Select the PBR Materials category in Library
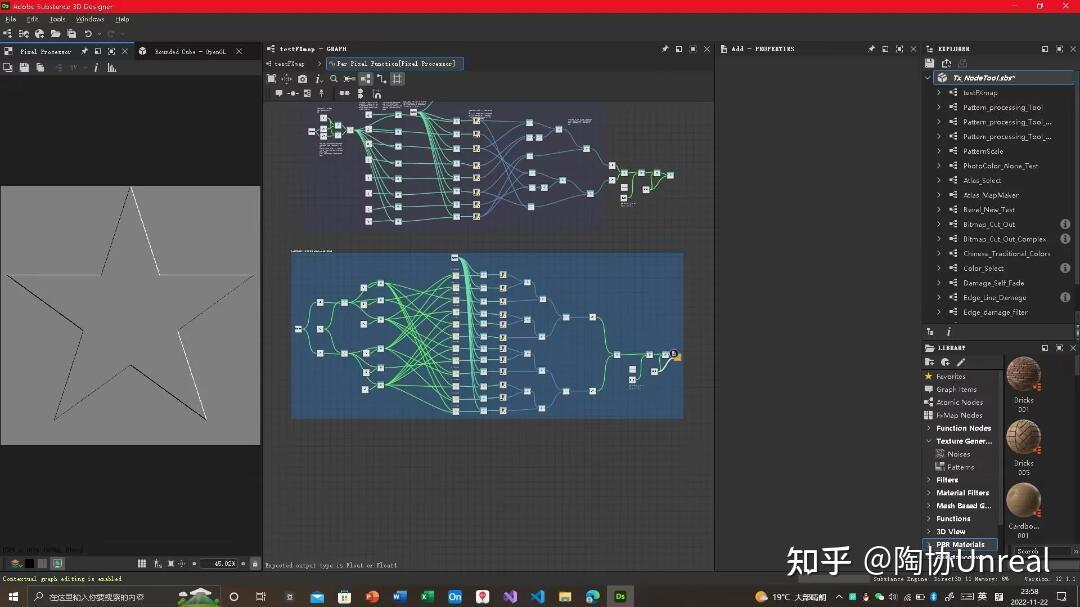The height and width of the screenshot is (607, 1080). coord(962,543)
